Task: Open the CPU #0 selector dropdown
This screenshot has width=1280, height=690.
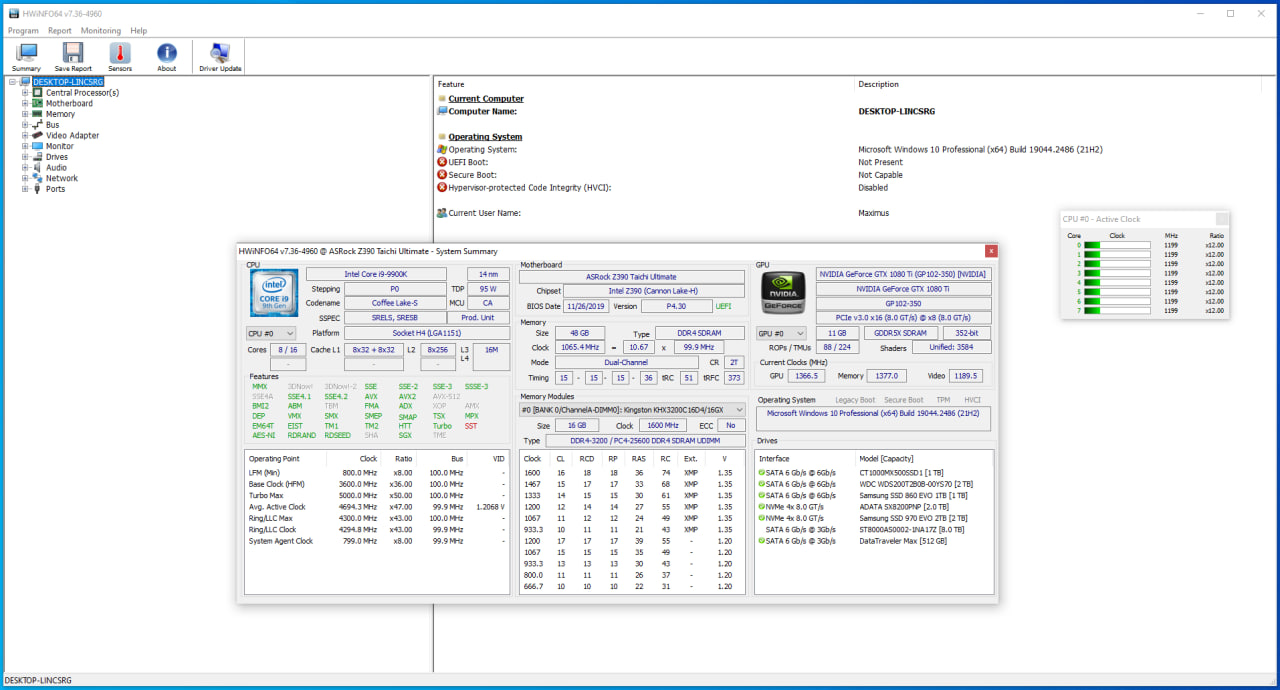Action: tap(271, 333)
